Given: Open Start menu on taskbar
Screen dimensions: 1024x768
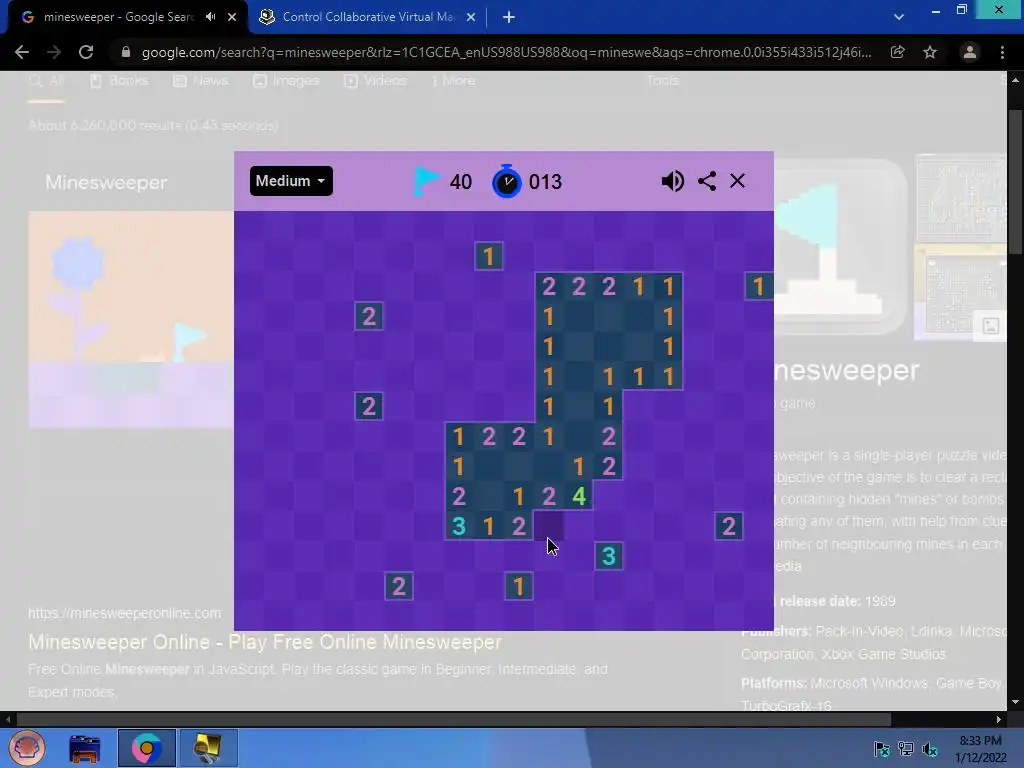Looking at the screenshot, I should [27, 748].
